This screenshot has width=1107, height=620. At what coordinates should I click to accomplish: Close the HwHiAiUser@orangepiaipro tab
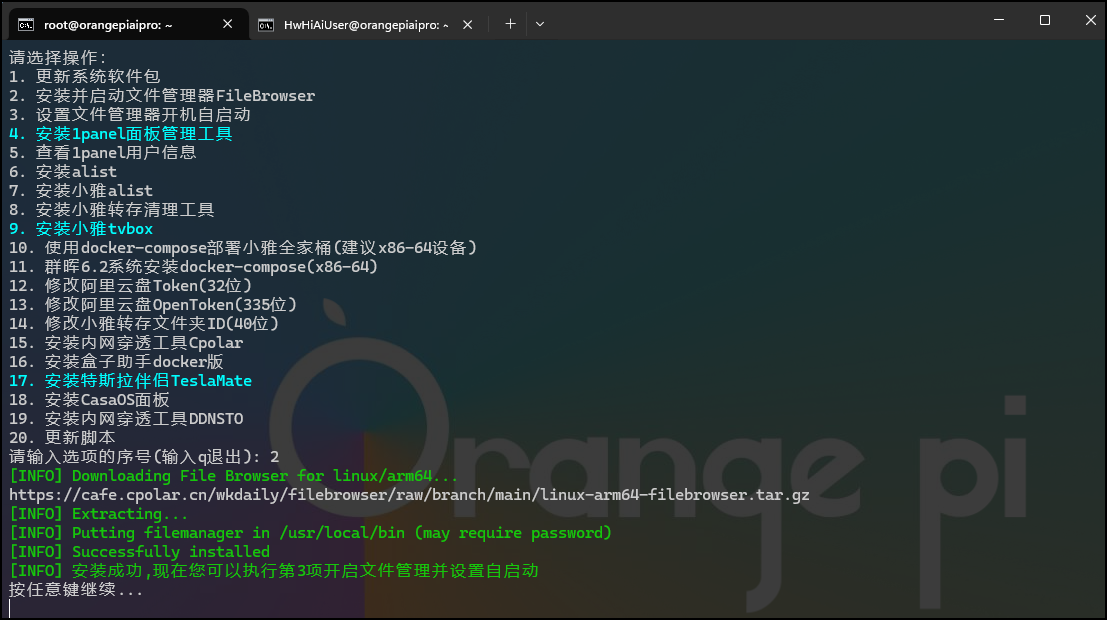pos(467,24)
